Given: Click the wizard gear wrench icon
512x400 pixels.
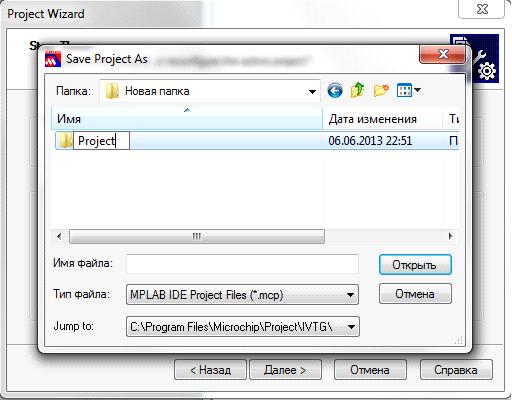Looking at the screenshot, I should pyautogui.click(x=483, y=62).
